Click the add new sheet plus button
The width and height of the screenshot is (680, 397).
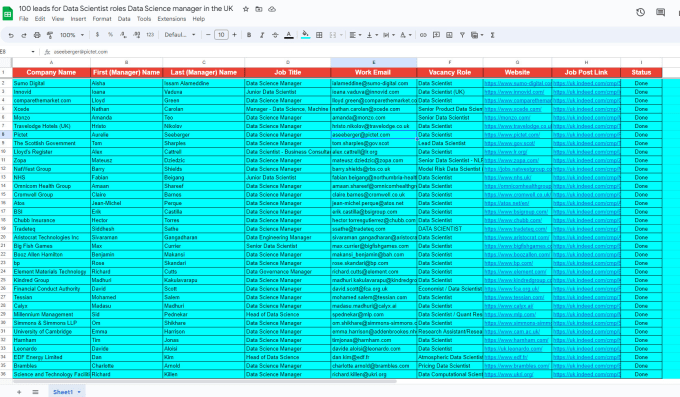click(19, 392)
